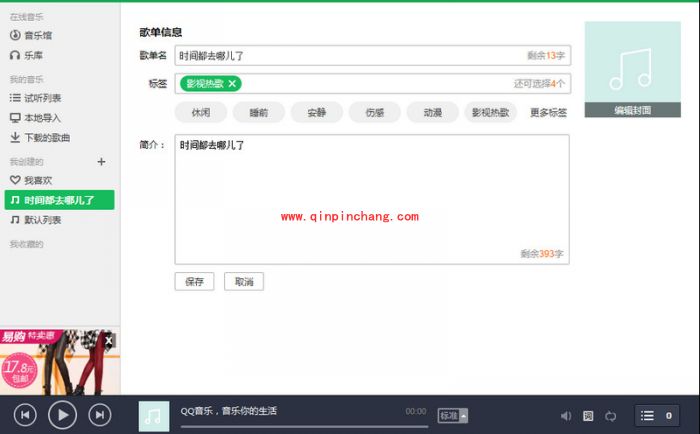Viewport: 700px width, 434px height.
Task: Mute audio with the speaker icon
Action: tap(566, 416)
